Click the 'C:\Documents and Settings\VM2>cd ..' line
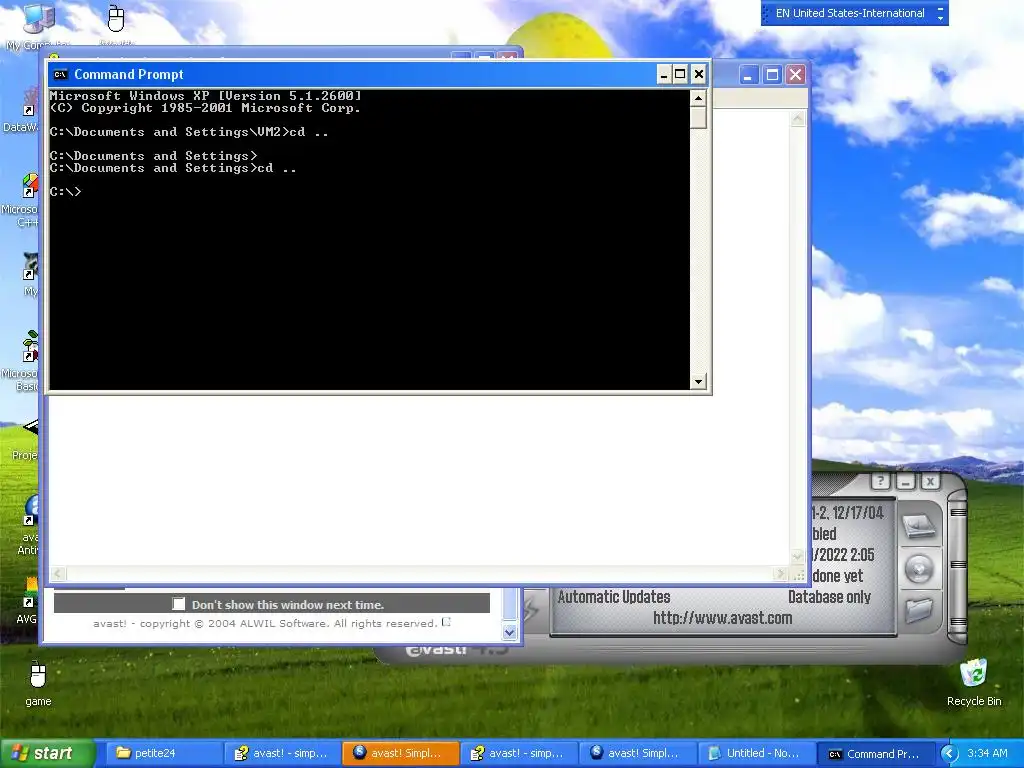Image resolution: width=1024 pixels, height=768 pixels. [189, 132]
